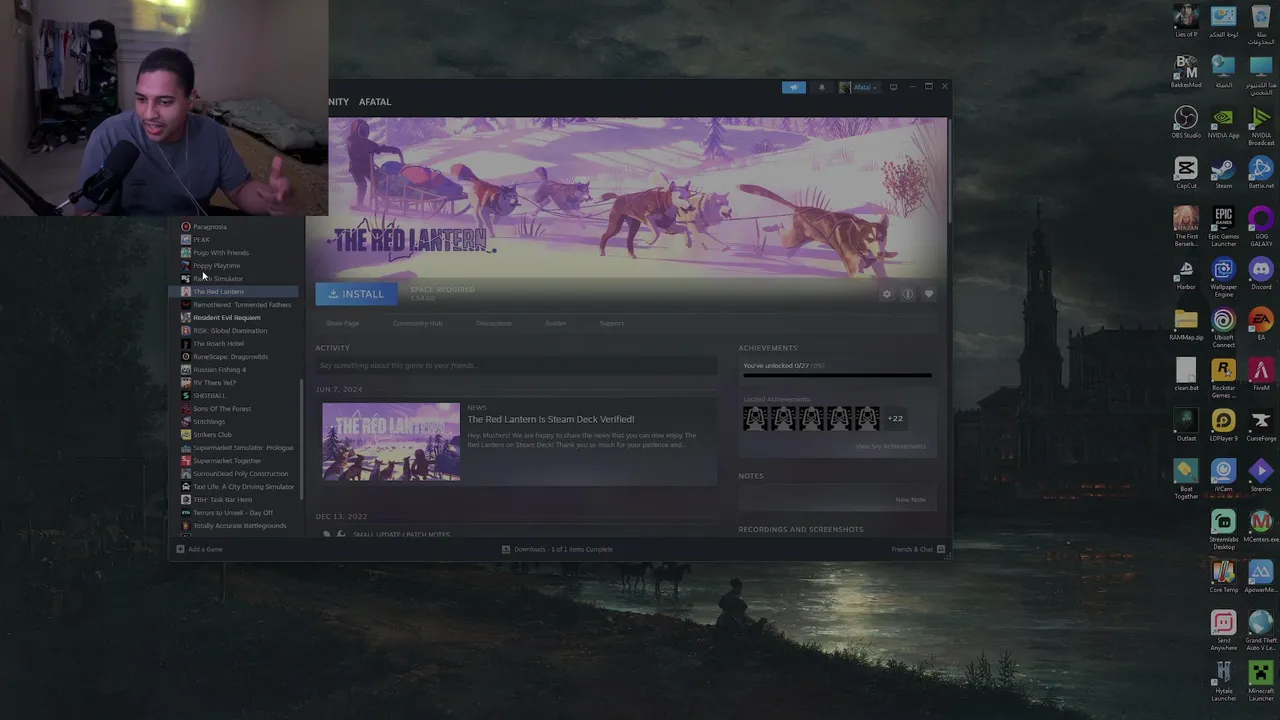Select the Steam desktop shortcut icon
This screenshot has height=720, width=1280.
point(1223,173)
